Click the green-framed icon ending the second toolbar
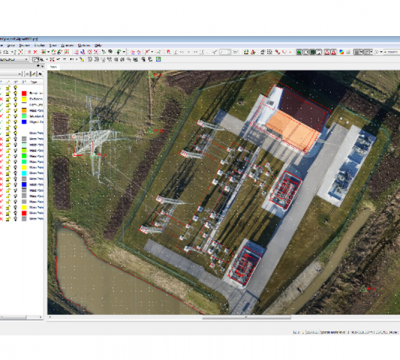Viewport: 400px width, 360px height. point(158,59)
